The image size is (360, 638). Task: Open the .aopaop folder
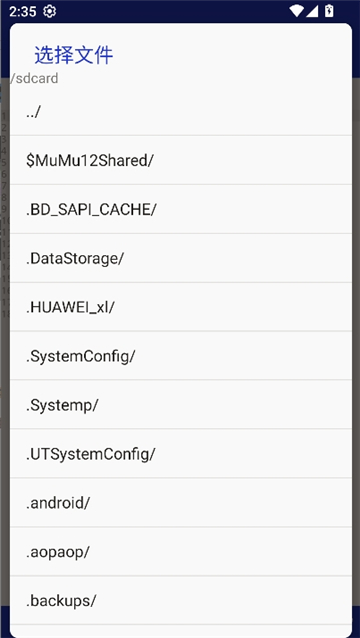coord(181,551)
